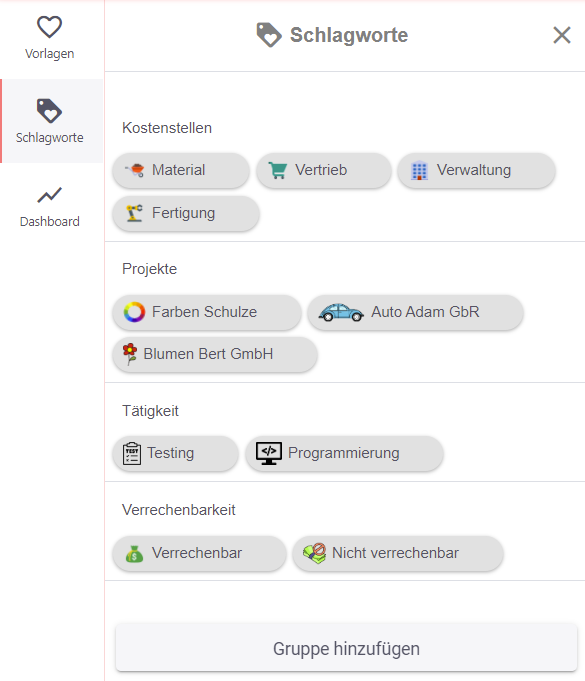Click the money bag icon on Verrechenbar
Image resolution: width=585 pixels, height=681 pixels.
pos(134,554)
